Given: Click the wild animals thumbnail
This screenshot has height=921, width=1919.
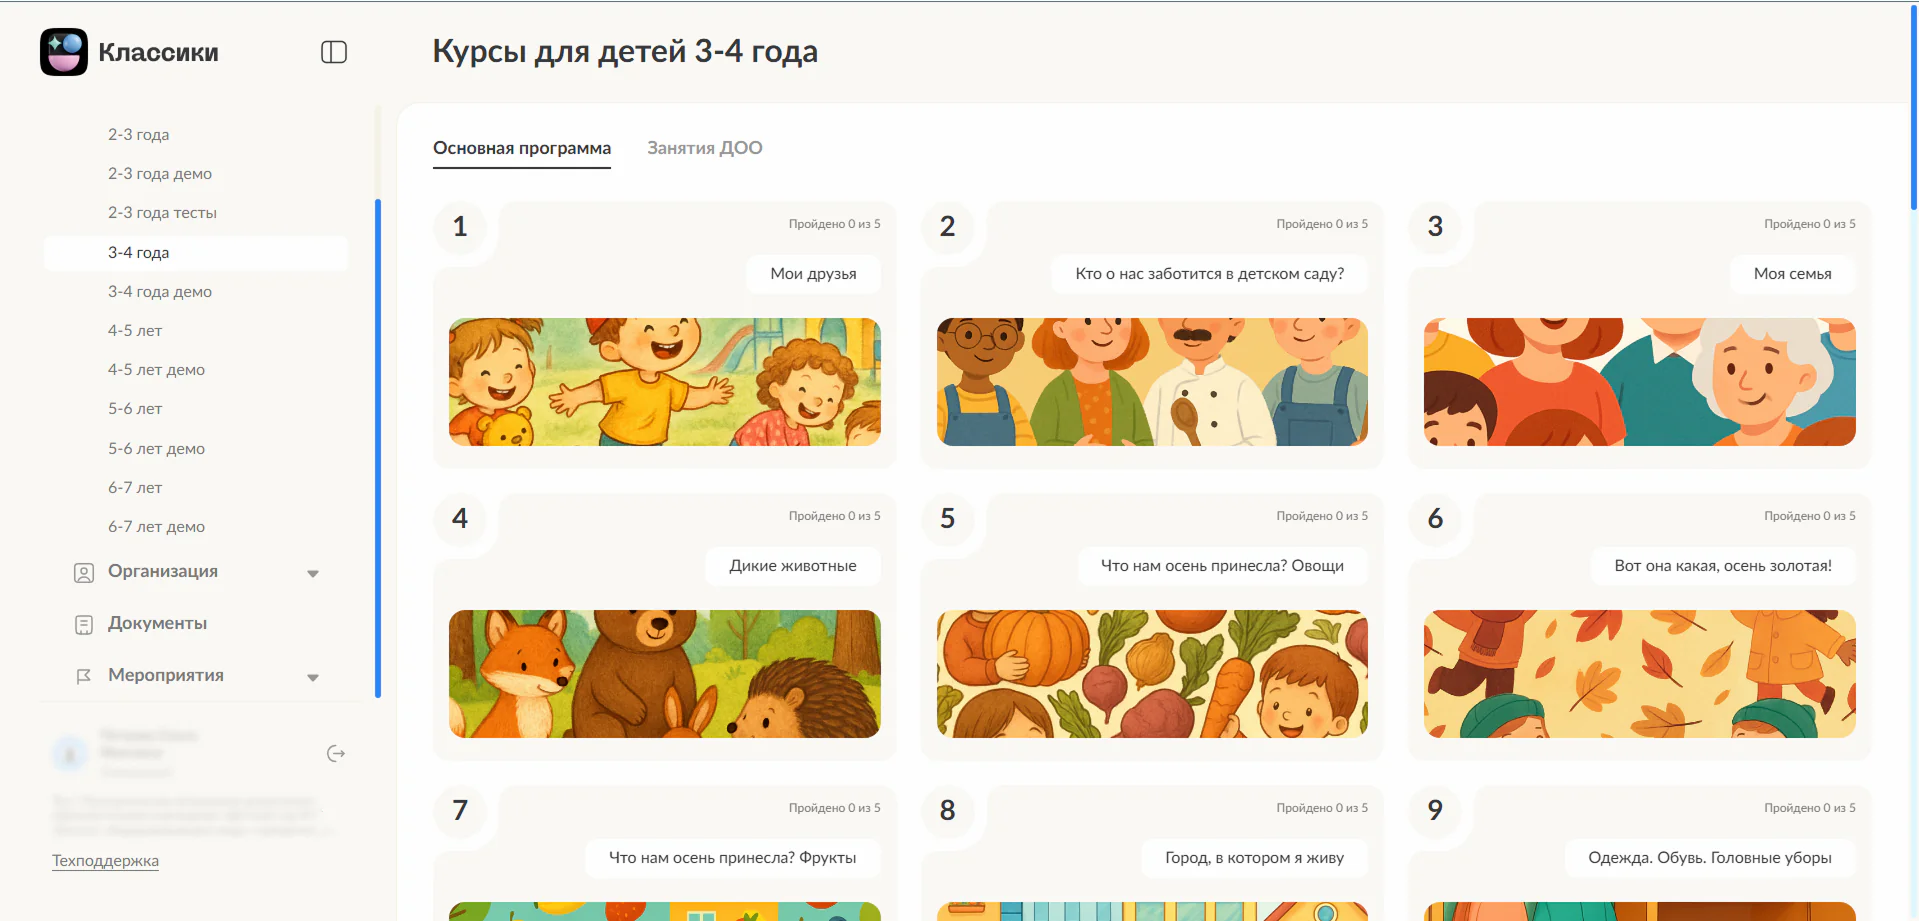Looking at the screenshot, I should click(664, 674).
